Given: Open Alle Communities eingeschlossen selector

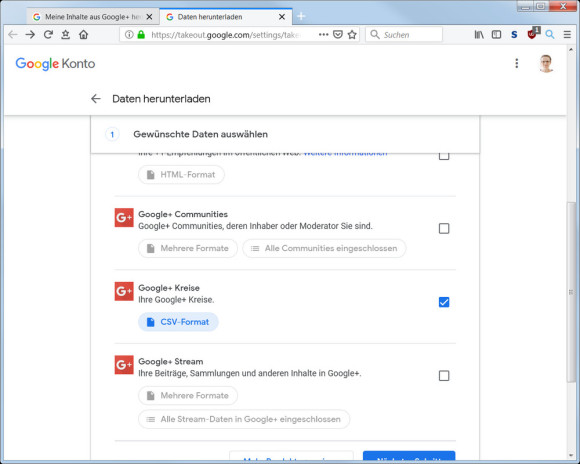Looking at the screenshot, I should coord(324,248).
